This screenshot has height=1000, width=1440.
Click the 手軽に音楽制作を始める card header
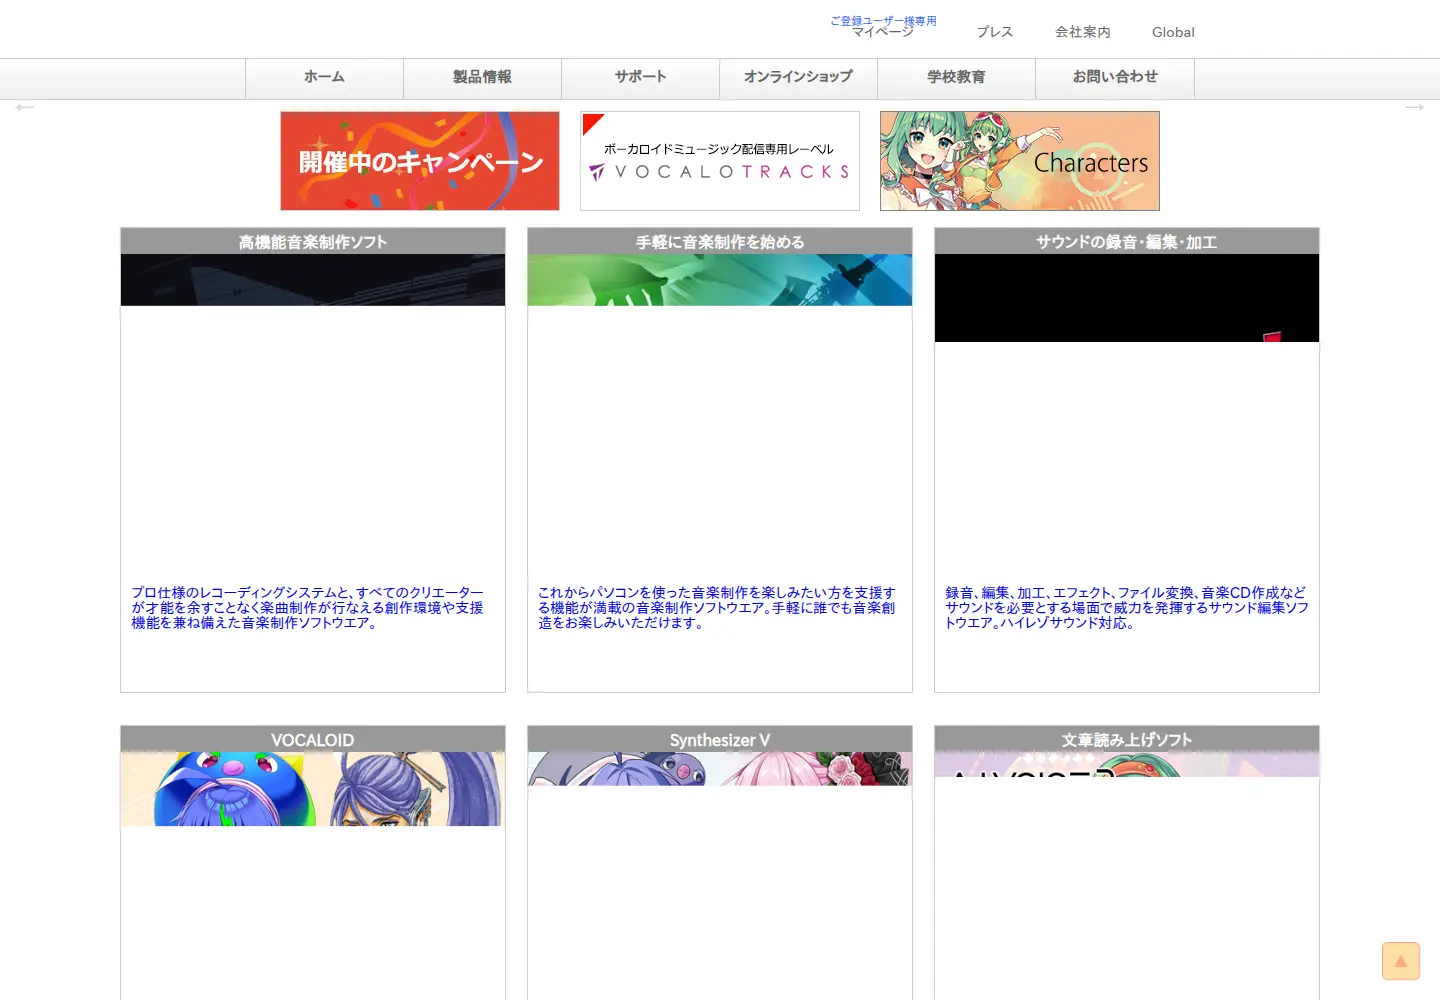[x=720, y=241]
